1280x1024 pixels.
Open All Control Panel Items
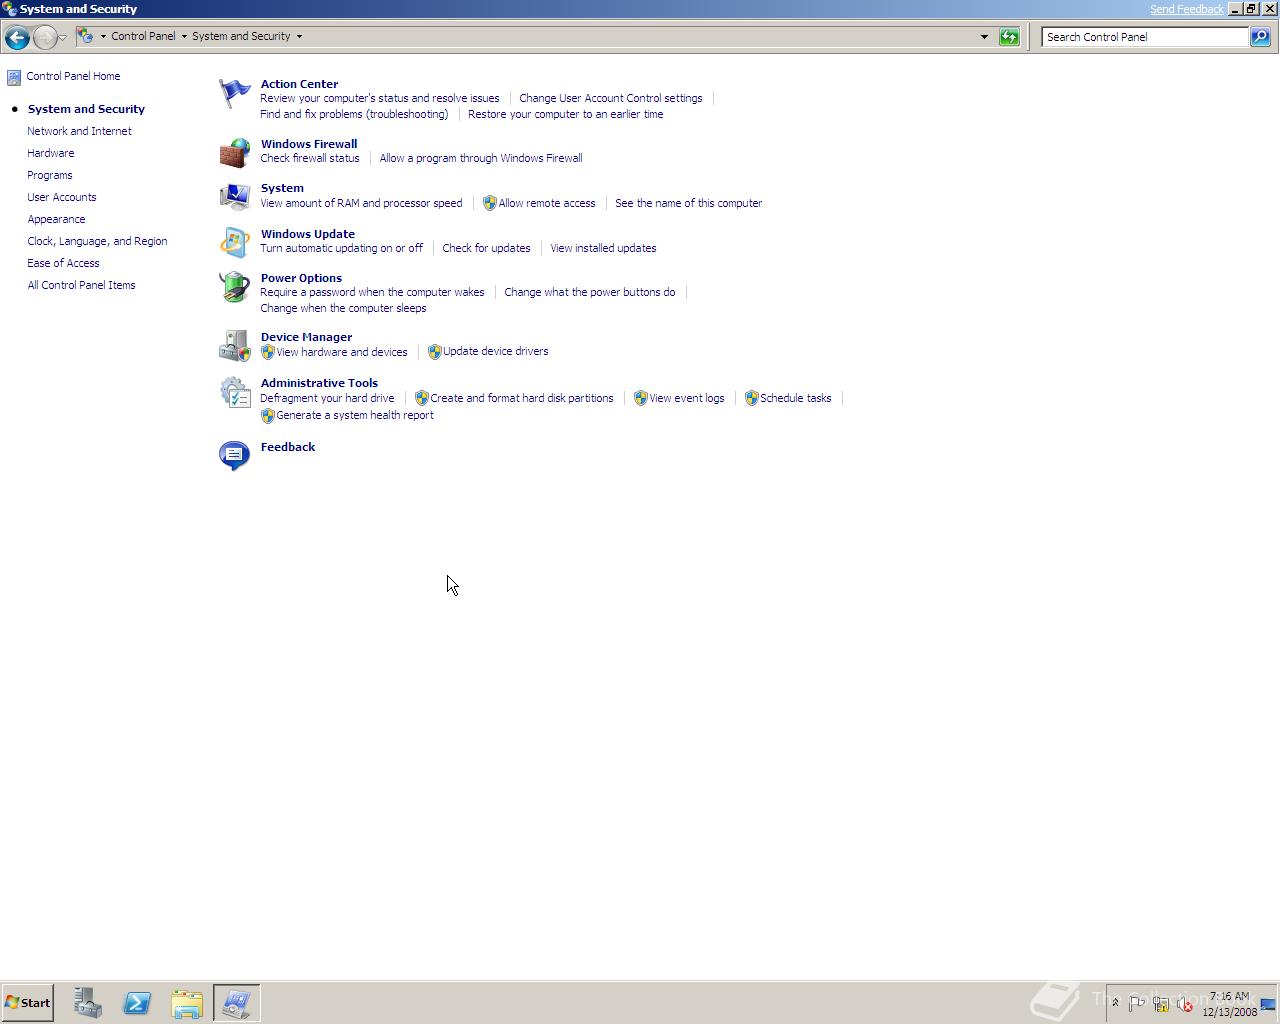click(81, 285)
